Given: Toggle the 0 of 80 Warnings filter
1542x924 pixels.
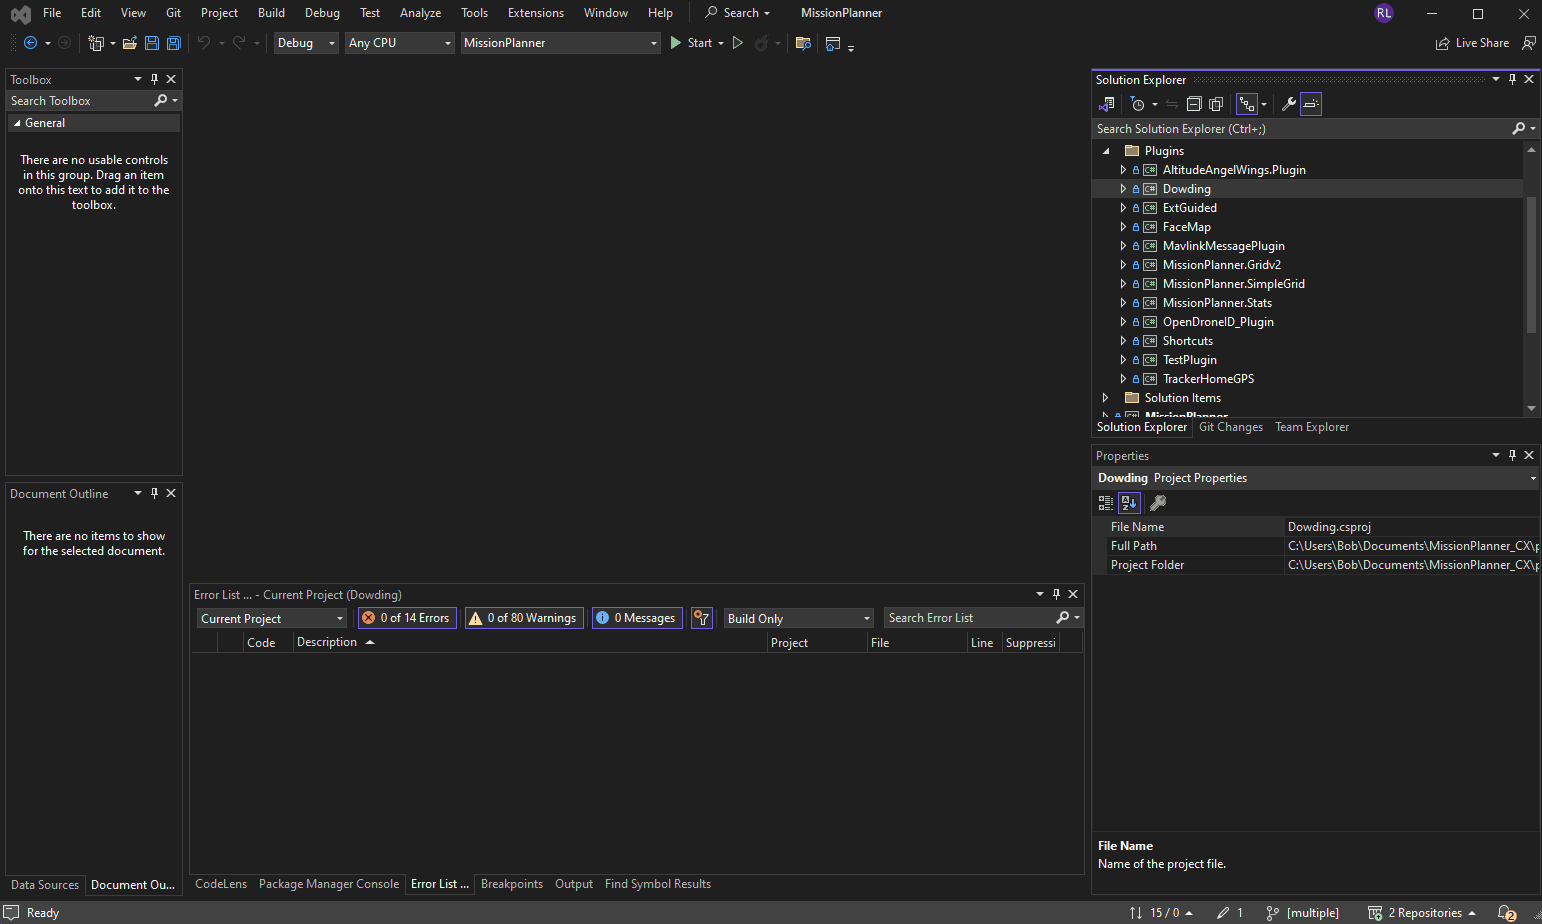Looking at the screenshot, I should (523, 618).
